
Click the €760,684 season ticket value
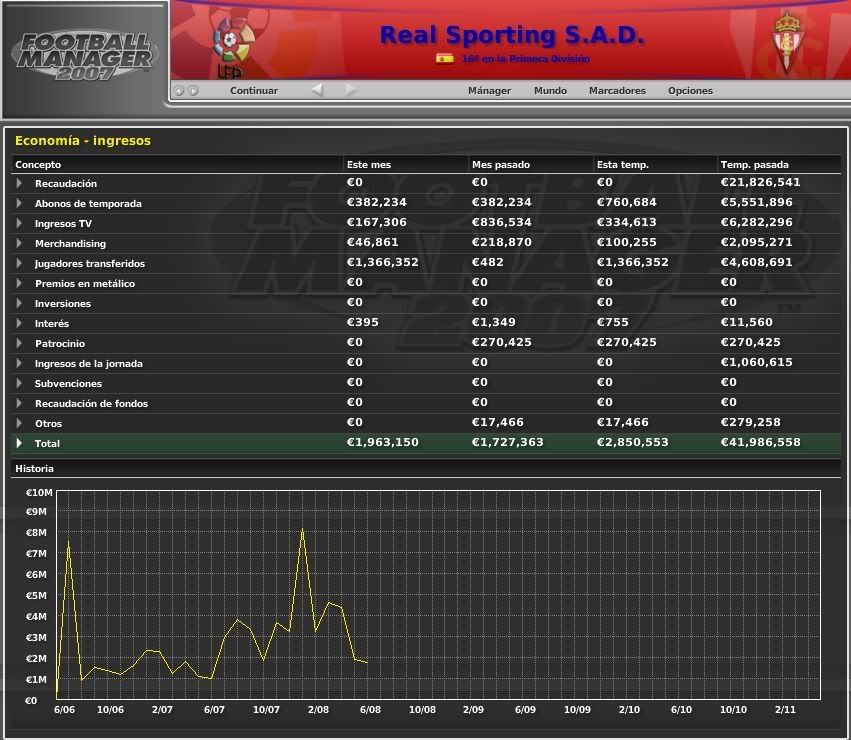pyautogui.click(x=627, y=203)
